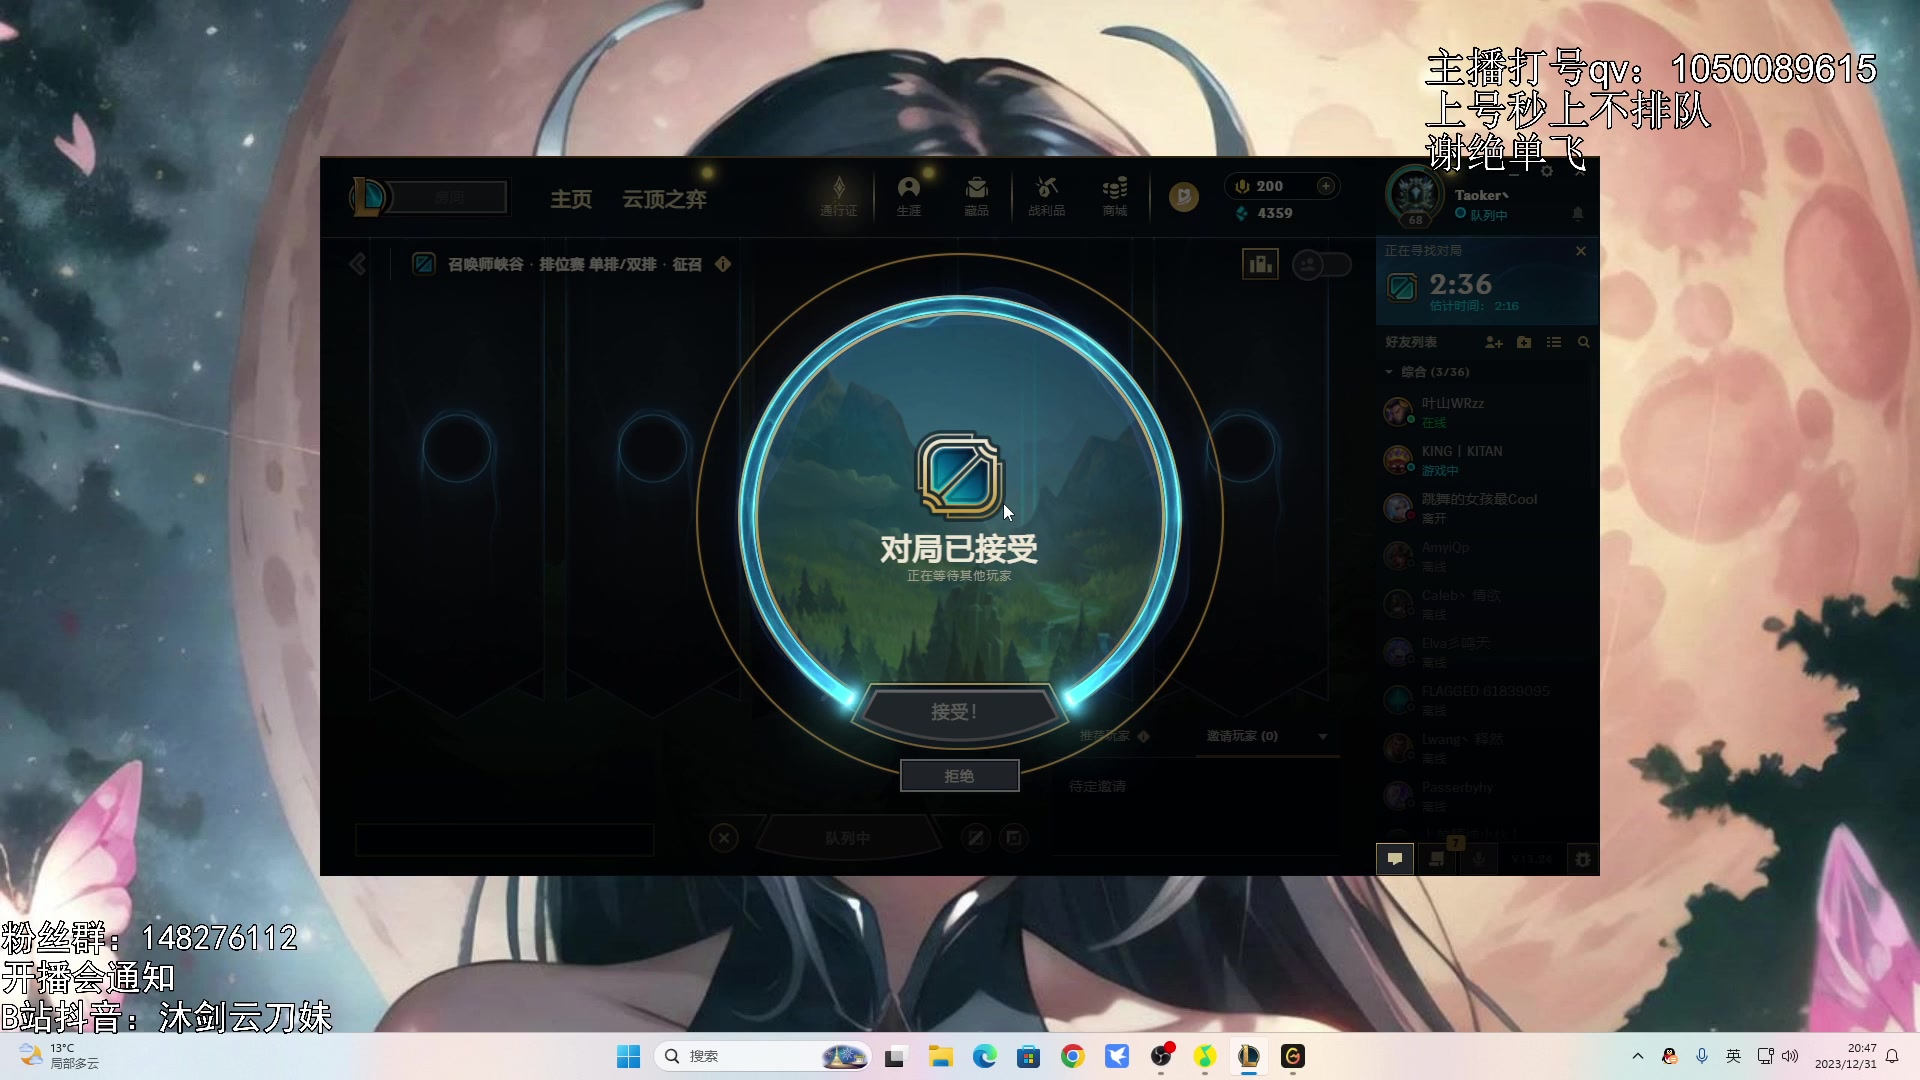Screen dimensions: 1920x1080
Task: Open Microsoft Edge from taskbar
Action: [x=984, y=1056]
